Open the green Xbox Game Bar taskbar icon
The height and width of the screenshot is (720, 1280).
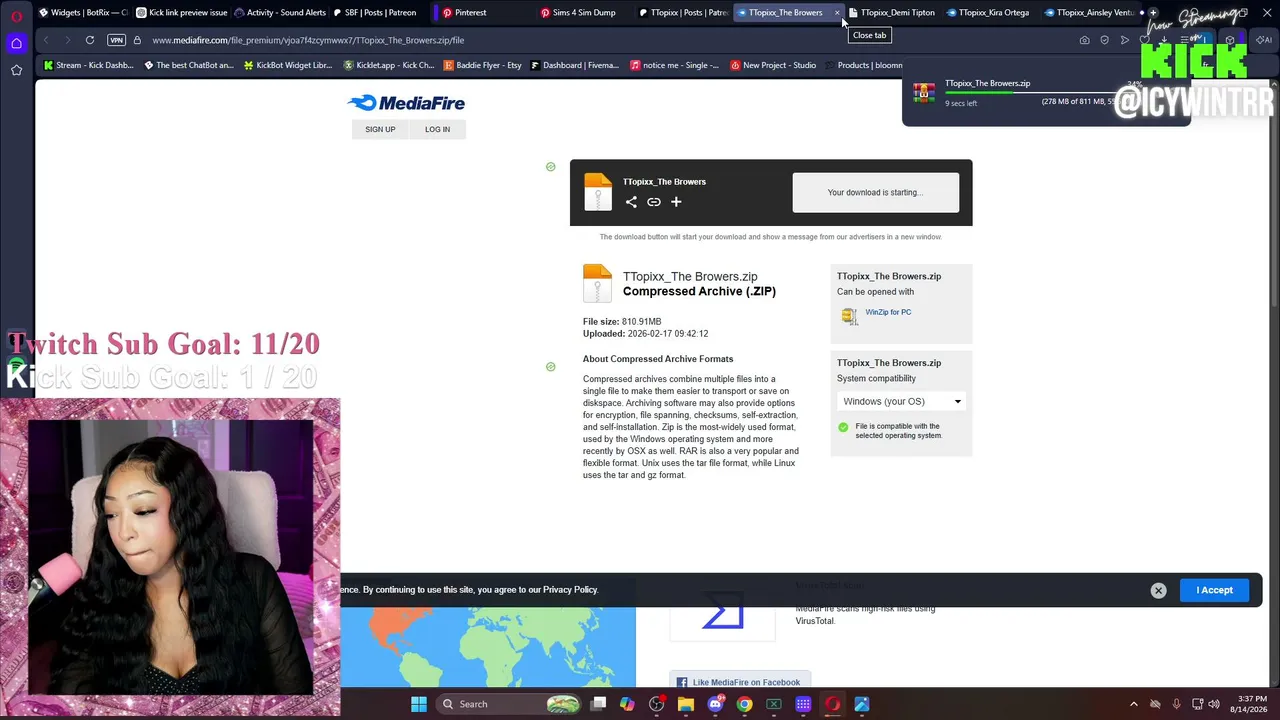click(x=773, y=704)
